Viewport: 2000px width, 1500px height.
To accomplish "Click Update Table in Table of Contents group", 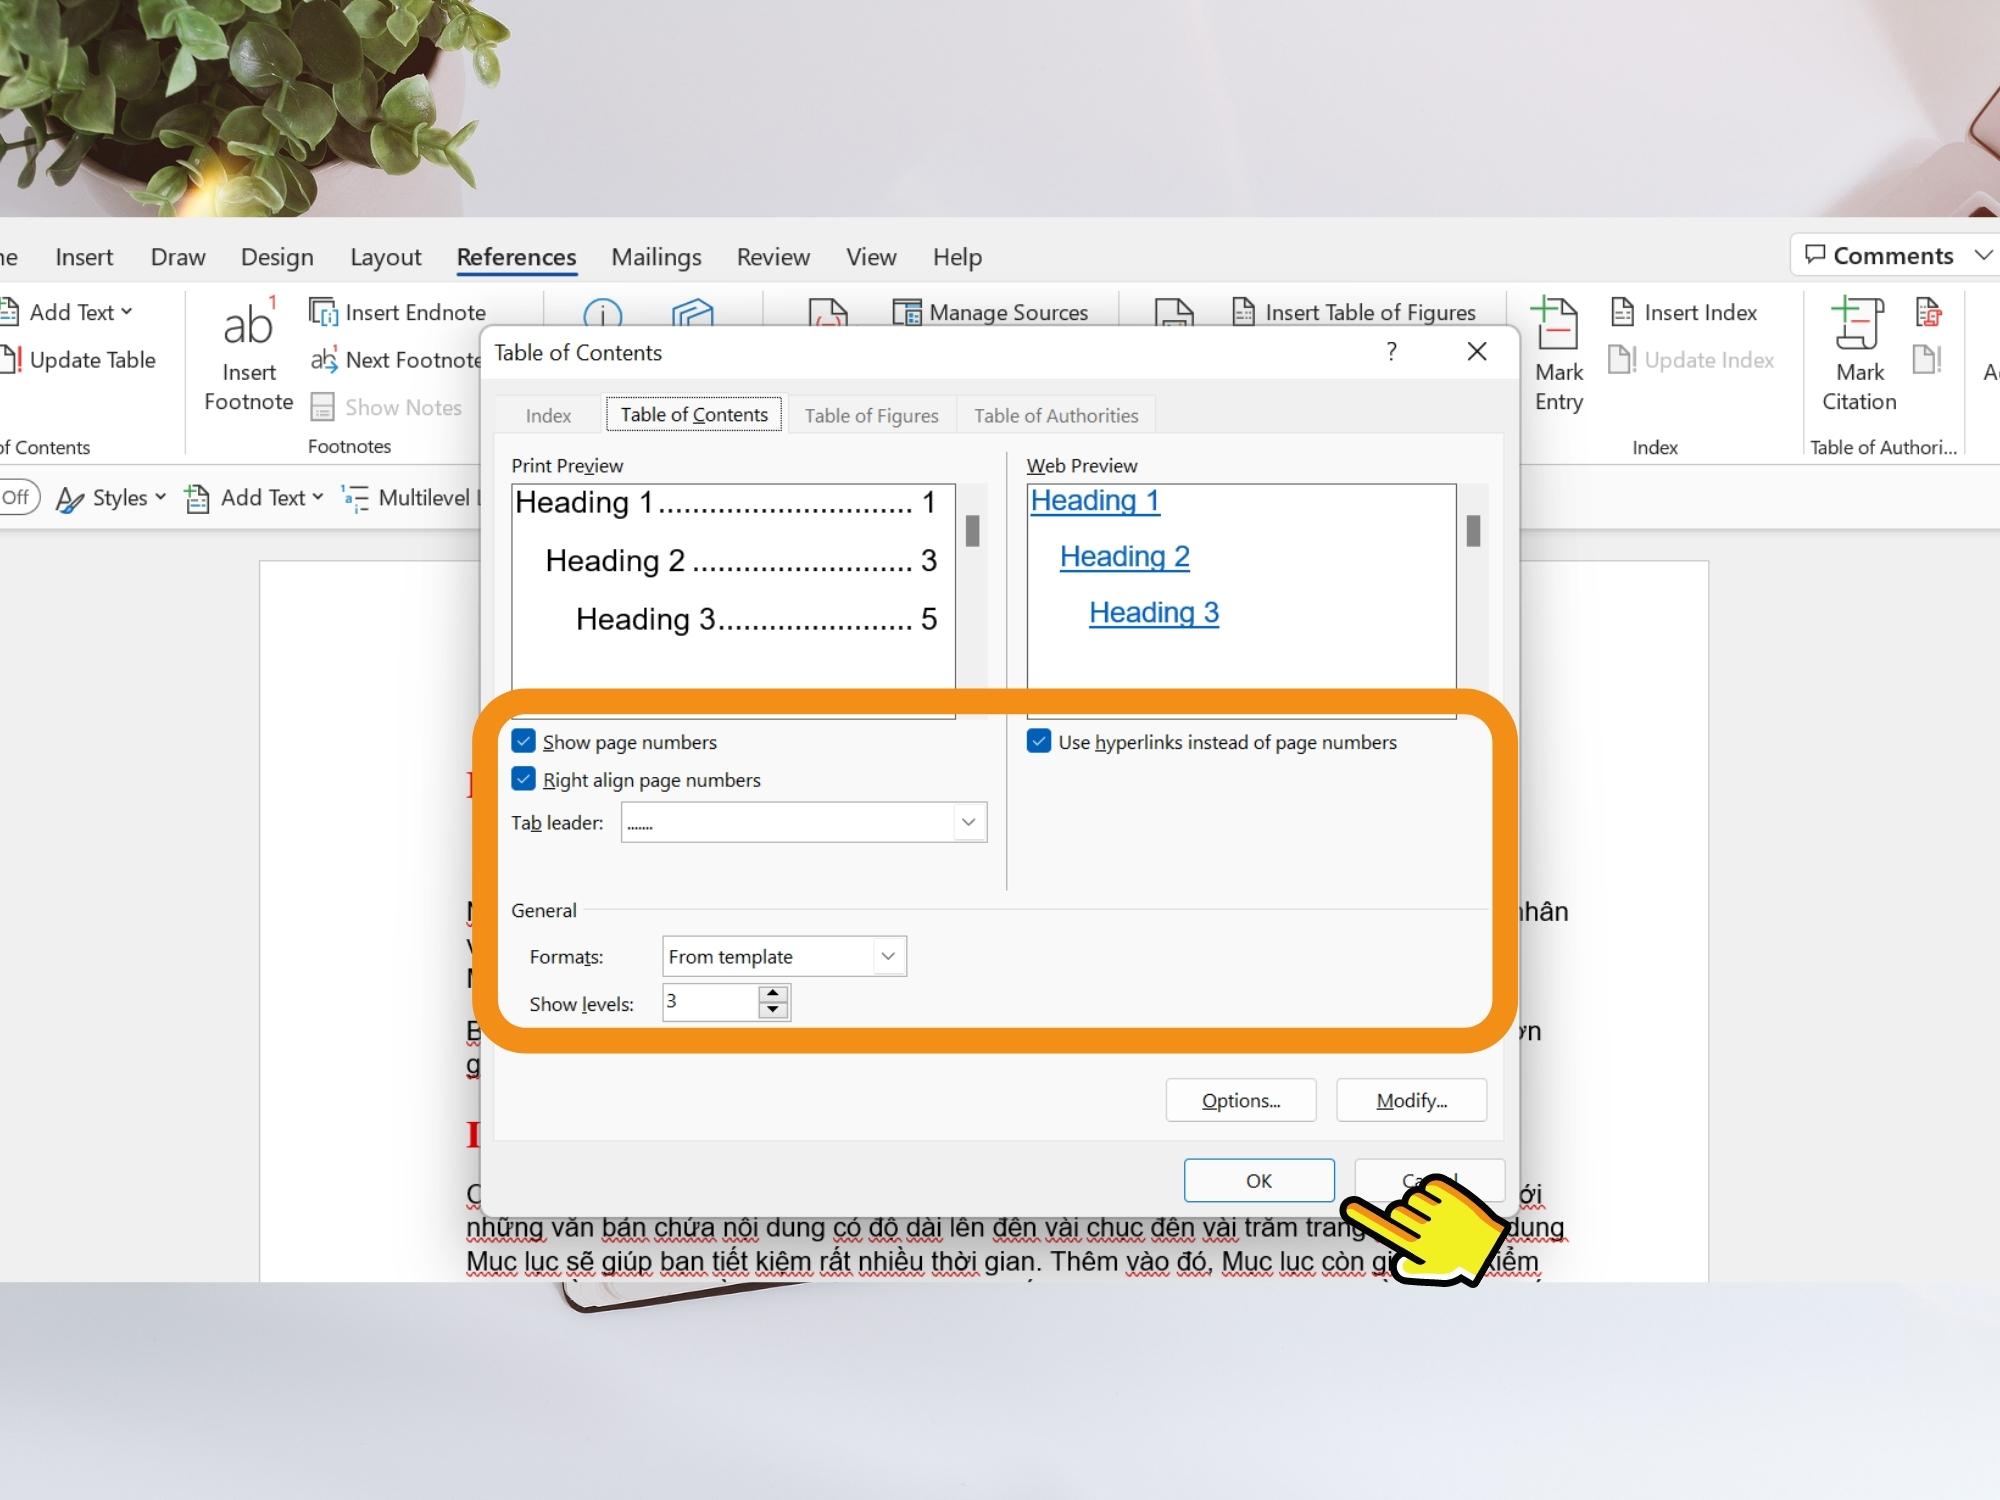I will click(x=78, y=360).
